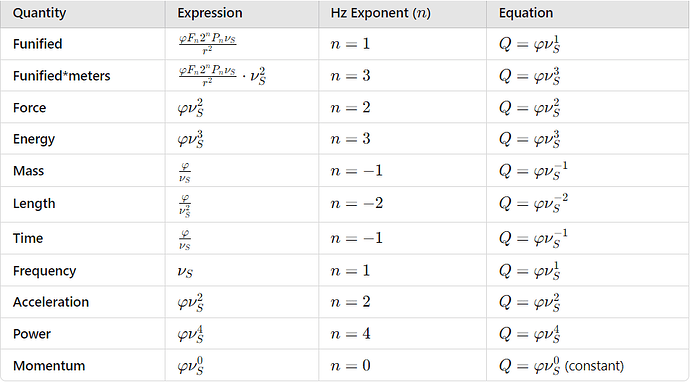Click the Funified fraction expression
The height and width of the screenshot is (382, 690).
click(x=207, y=44)
